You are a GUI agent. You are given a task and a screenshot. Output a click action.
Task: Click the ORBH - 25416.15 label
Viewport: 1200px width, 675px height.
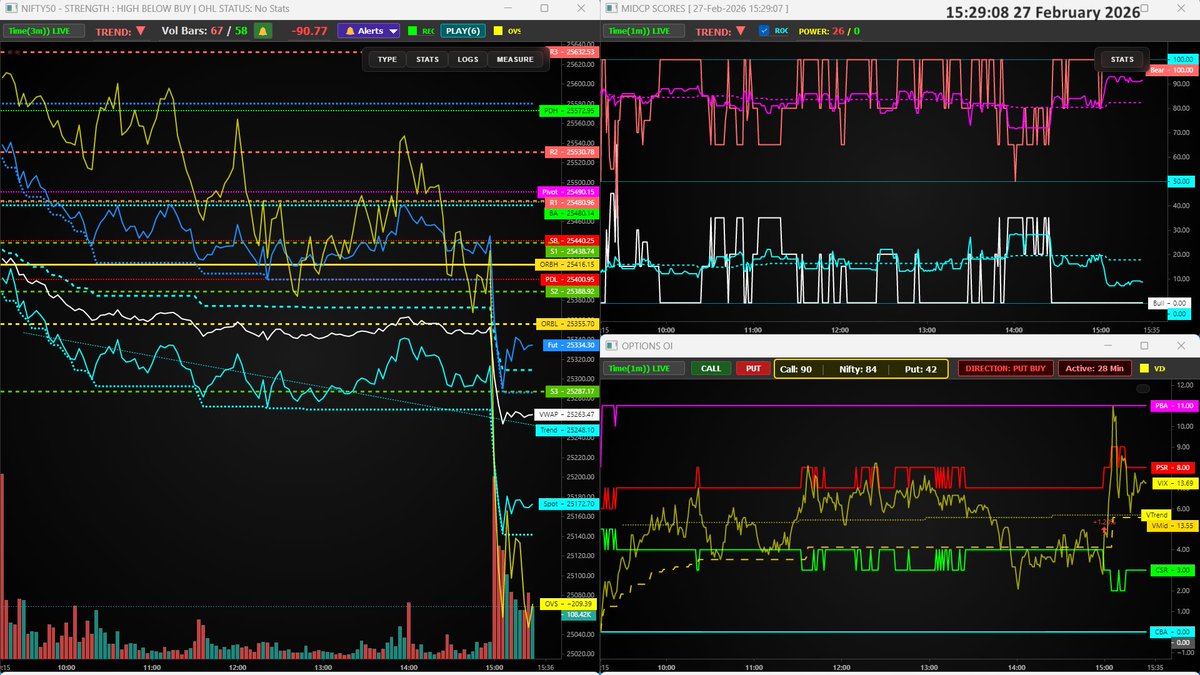pyautogui.click(x=567, y=265)
